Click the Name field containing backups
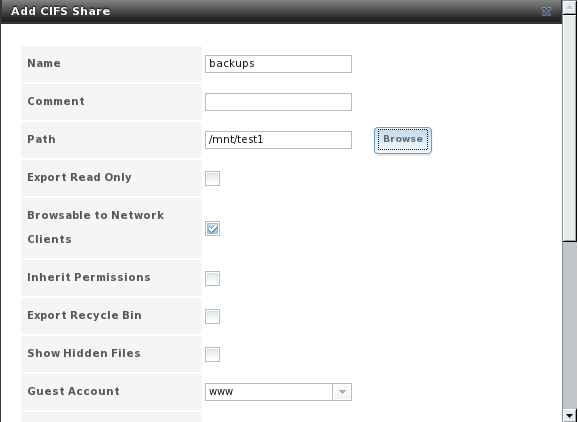Screen dimensions: 578x422 click(x=278, y=64)
